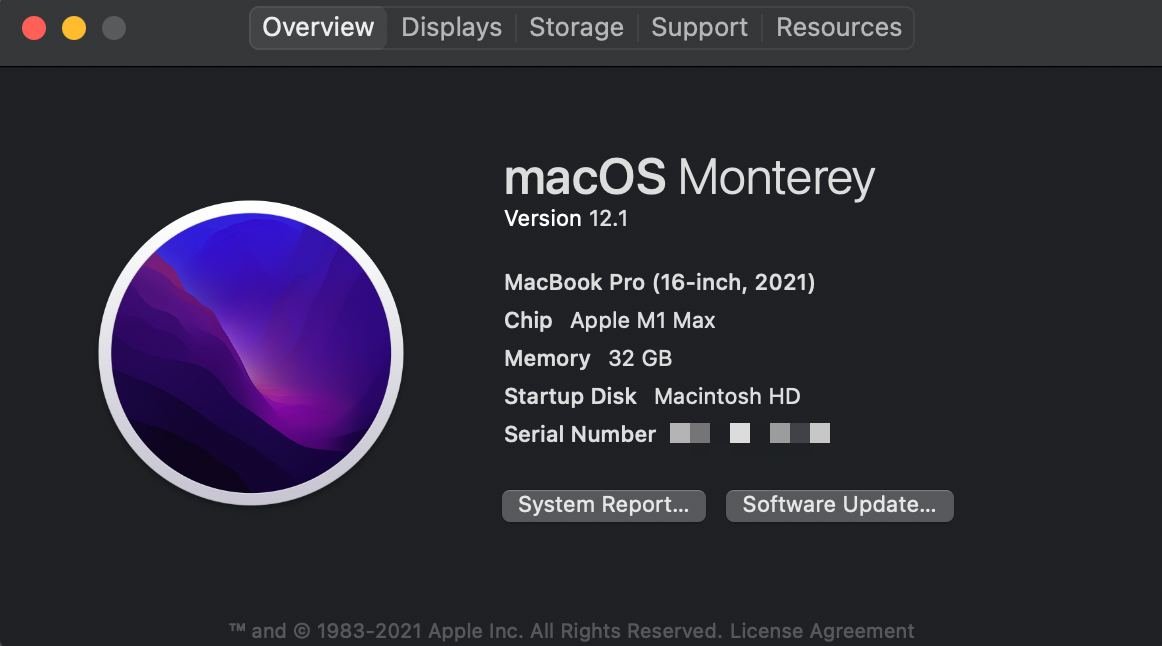Screen dimensions: 1162x646
Task: Launch Software Update… button
Action: [x=840, y=505]
